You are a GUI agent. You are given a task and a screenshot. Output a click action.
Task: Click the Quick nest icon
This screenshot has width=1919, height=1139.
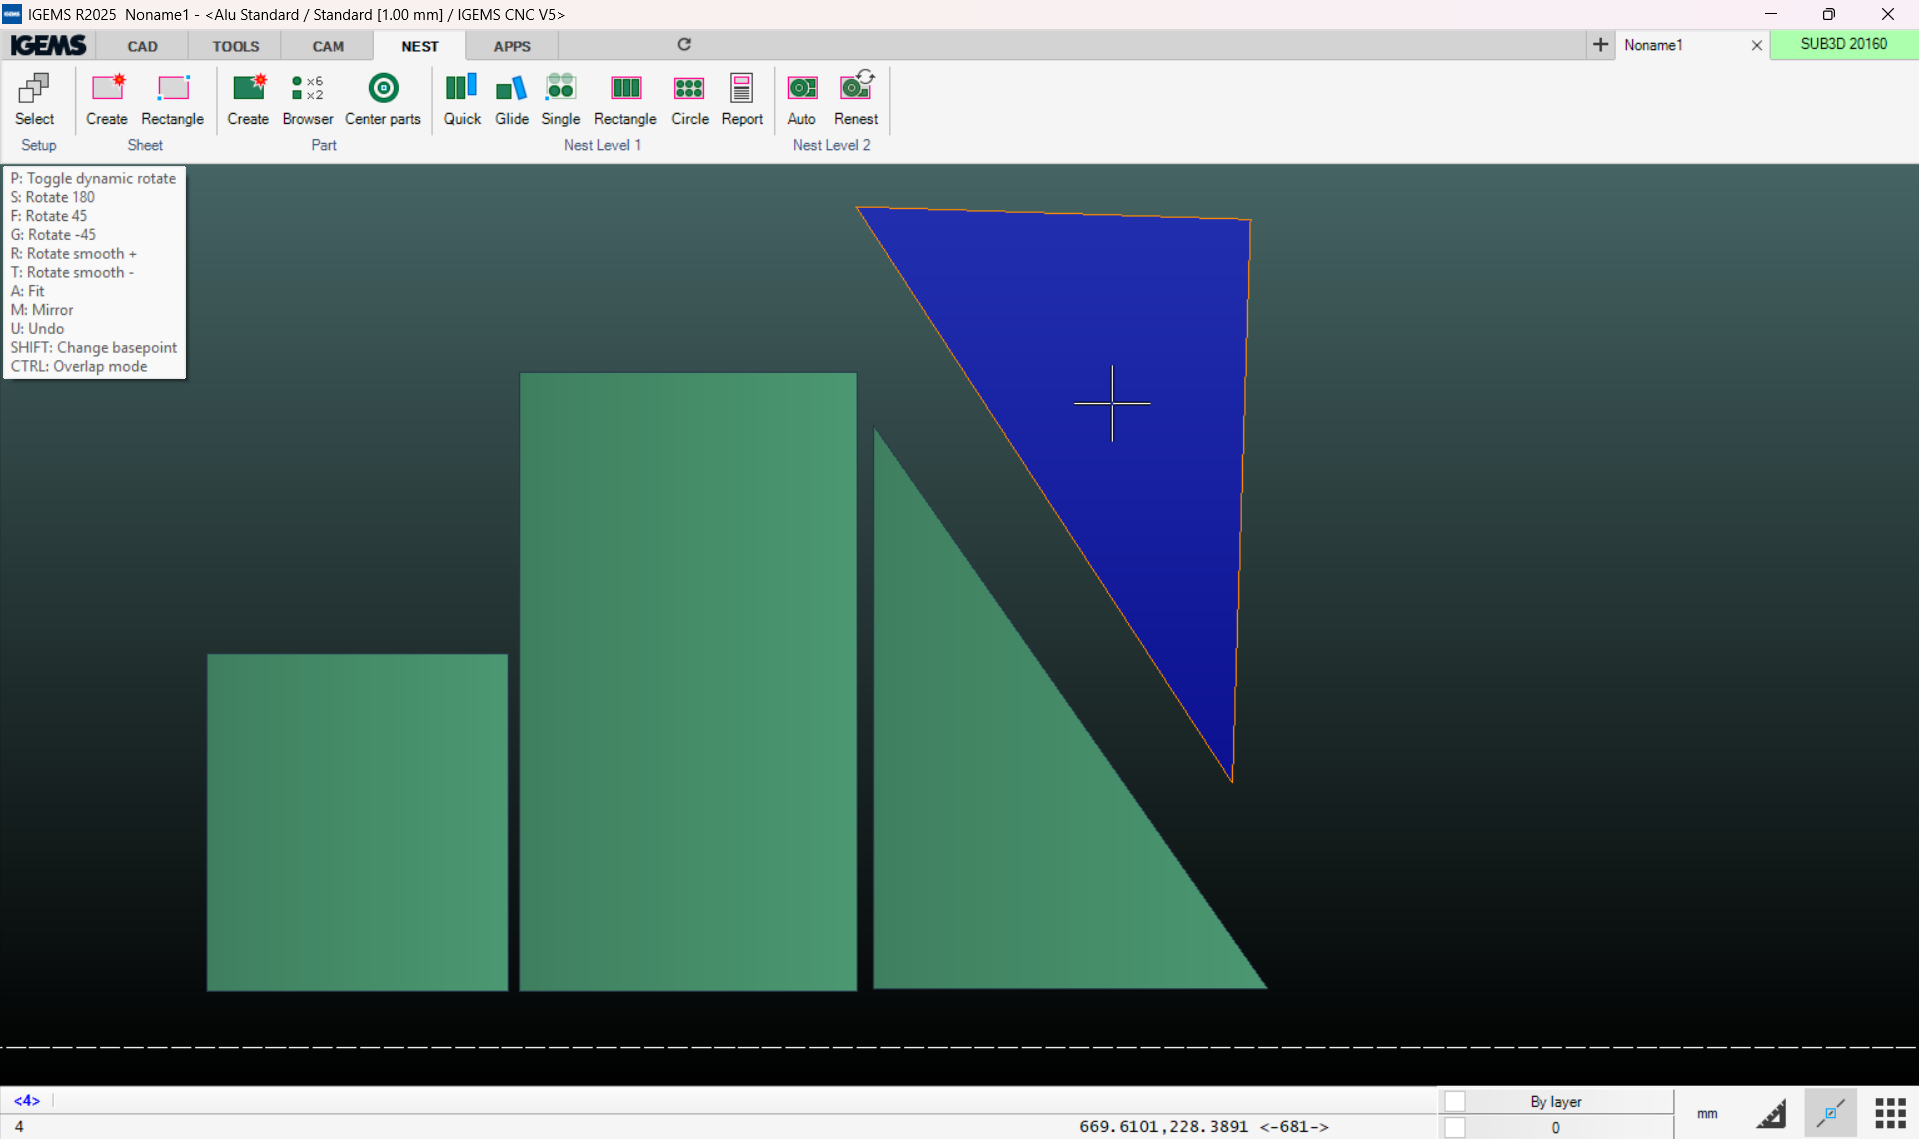pyautogui.click(x=461, y=99)
